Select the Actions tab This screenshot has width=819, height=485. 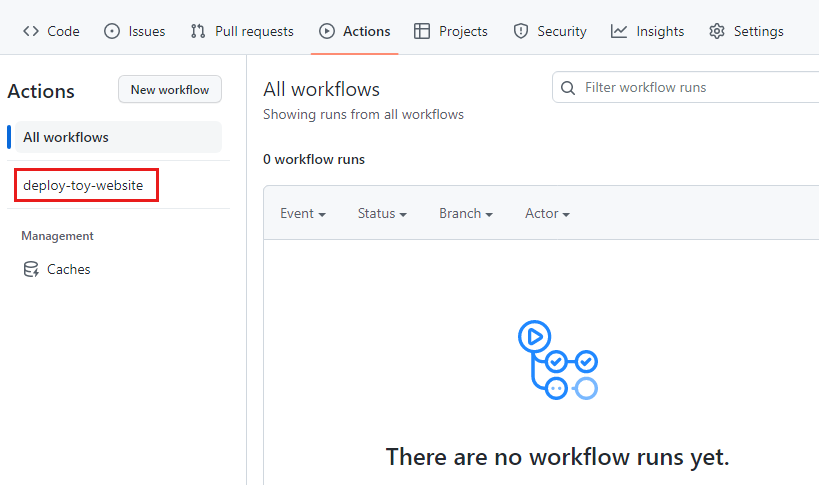pos(355,31)
